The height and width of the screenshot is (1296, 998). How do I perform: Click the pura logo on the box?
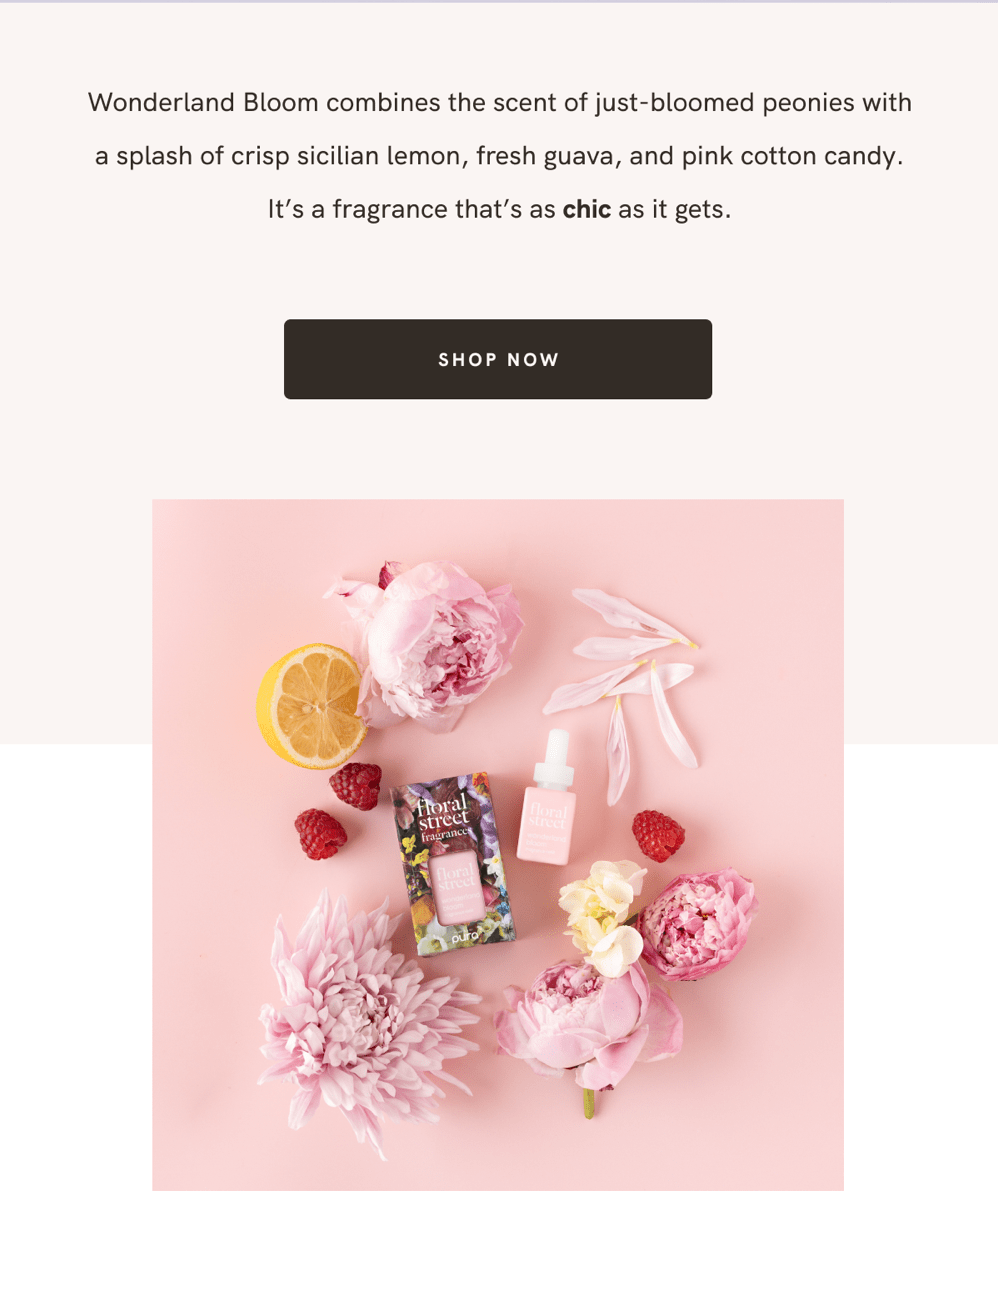[465, 938]
